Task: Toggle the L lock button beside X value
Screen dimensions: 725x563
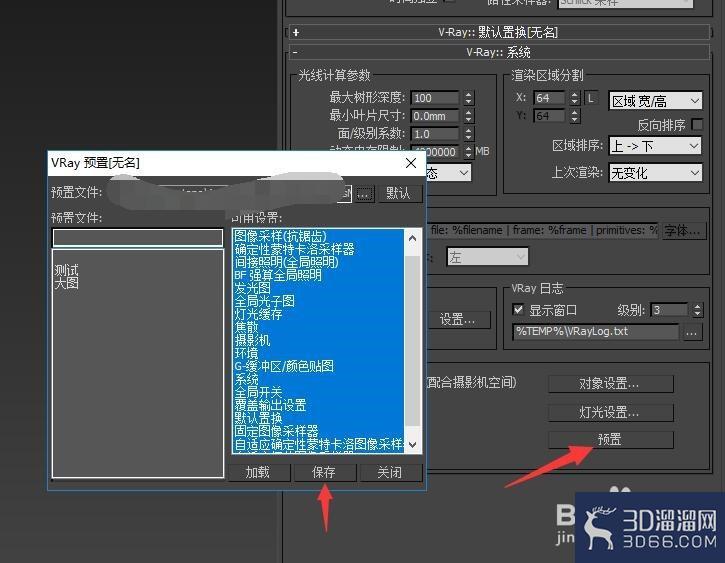Action: point(591,98)
